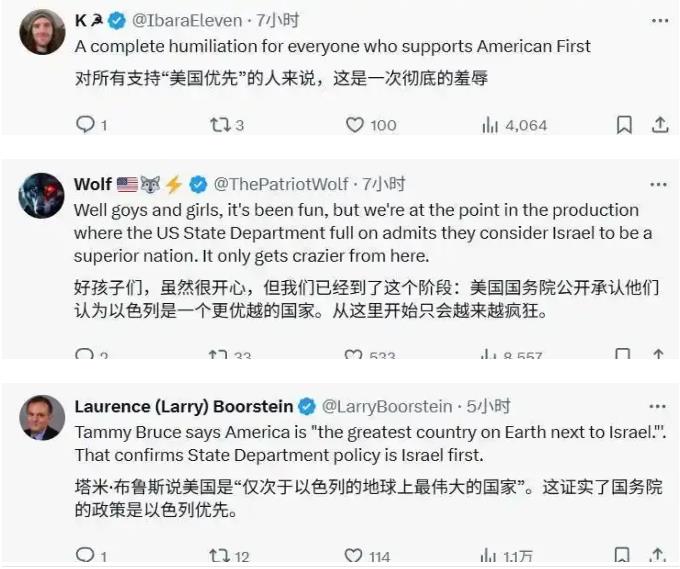The width and height of the screenshot is (680, 569).
Task: View analytics for IbaraEleven's tweet
Action: coord(490,125)
